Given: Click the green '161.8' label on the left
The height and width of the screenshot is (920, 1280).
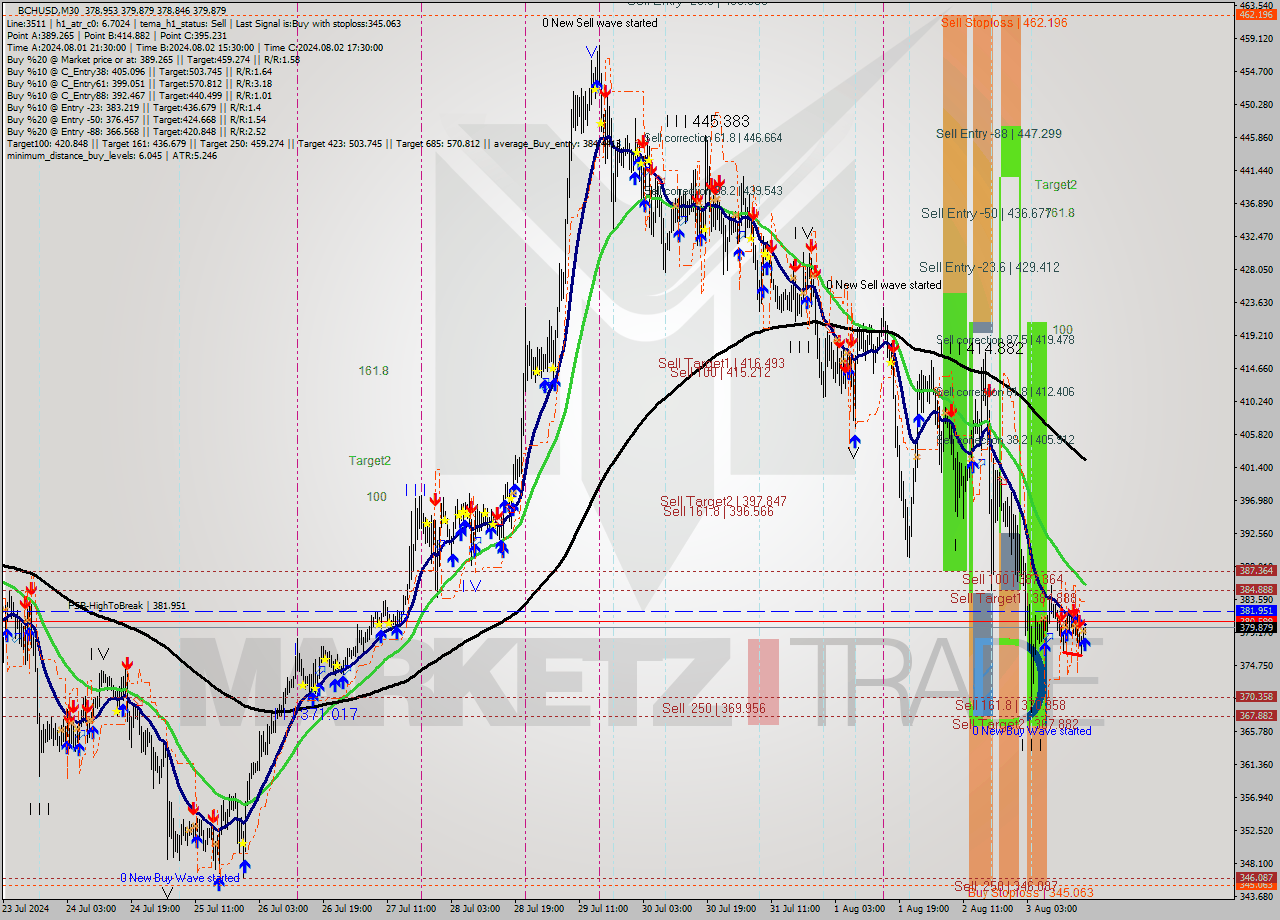Looking at the screenshot, I should click(374, 371).
